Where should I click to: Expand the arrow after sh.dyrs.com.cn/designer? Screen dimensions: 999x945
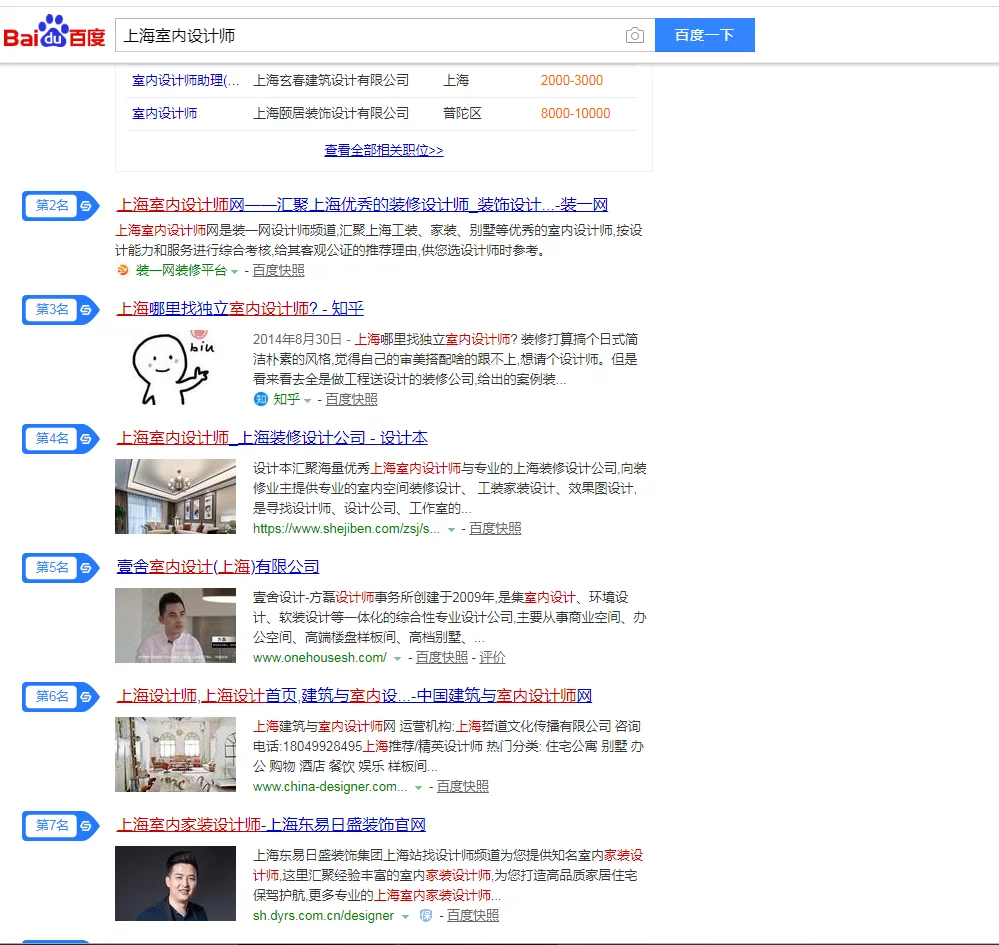click(405, 916)
